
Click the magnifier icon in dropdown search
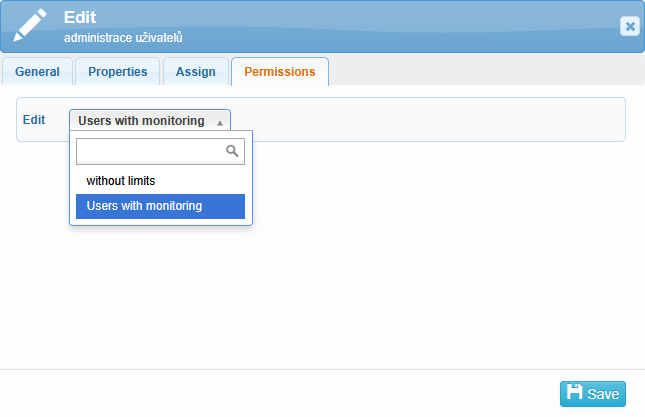click(233, 151)
